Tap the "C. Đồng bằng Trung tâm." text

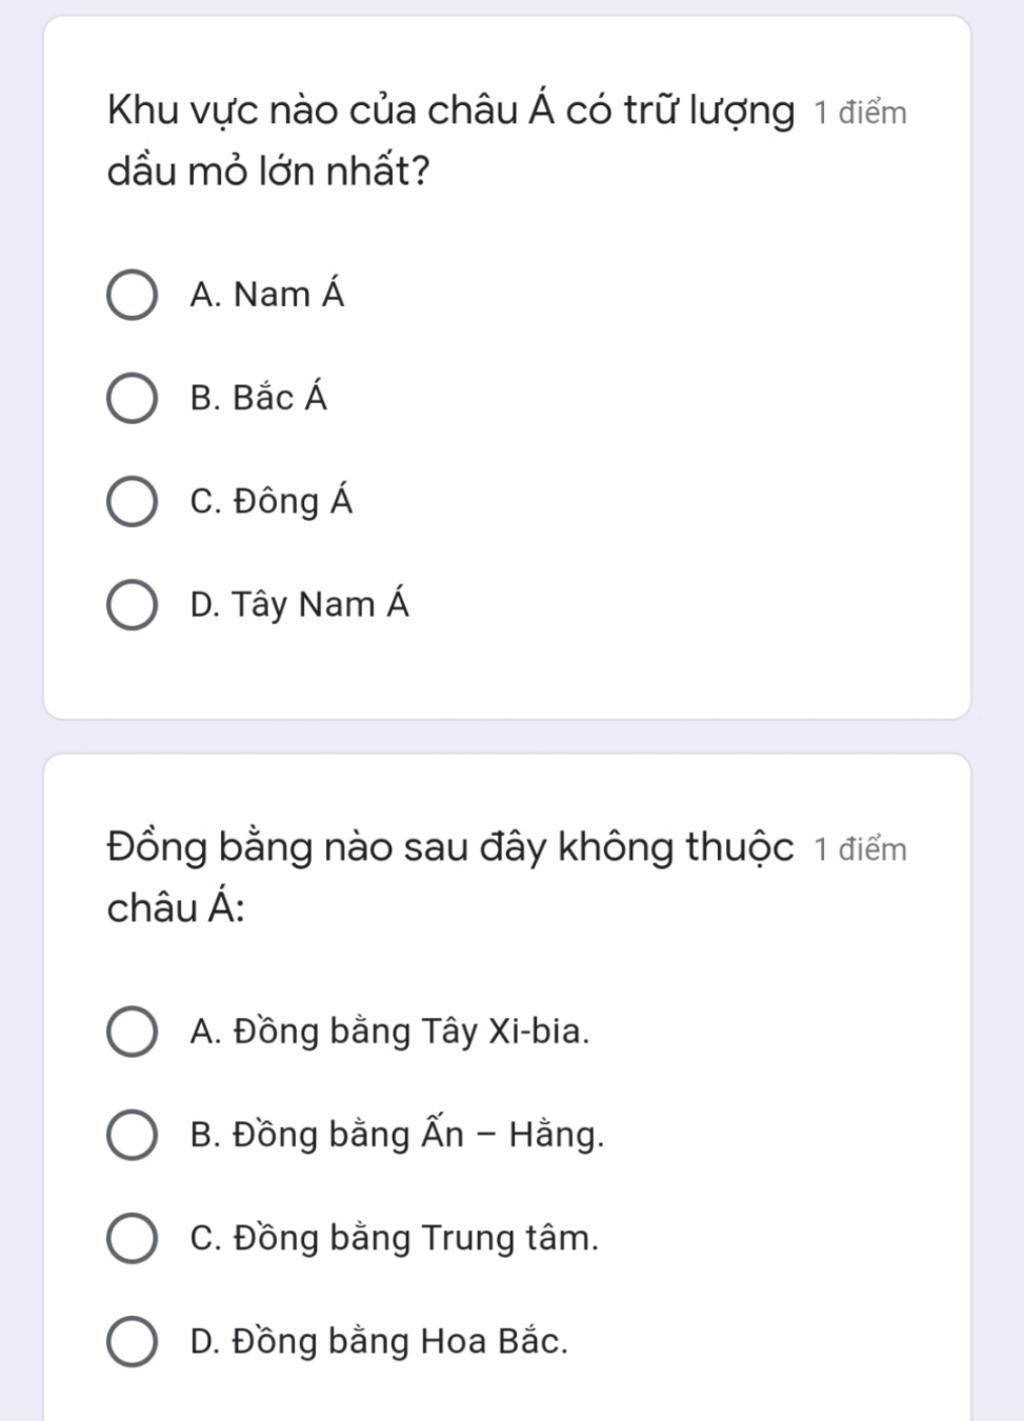(x=394, y=1238)
